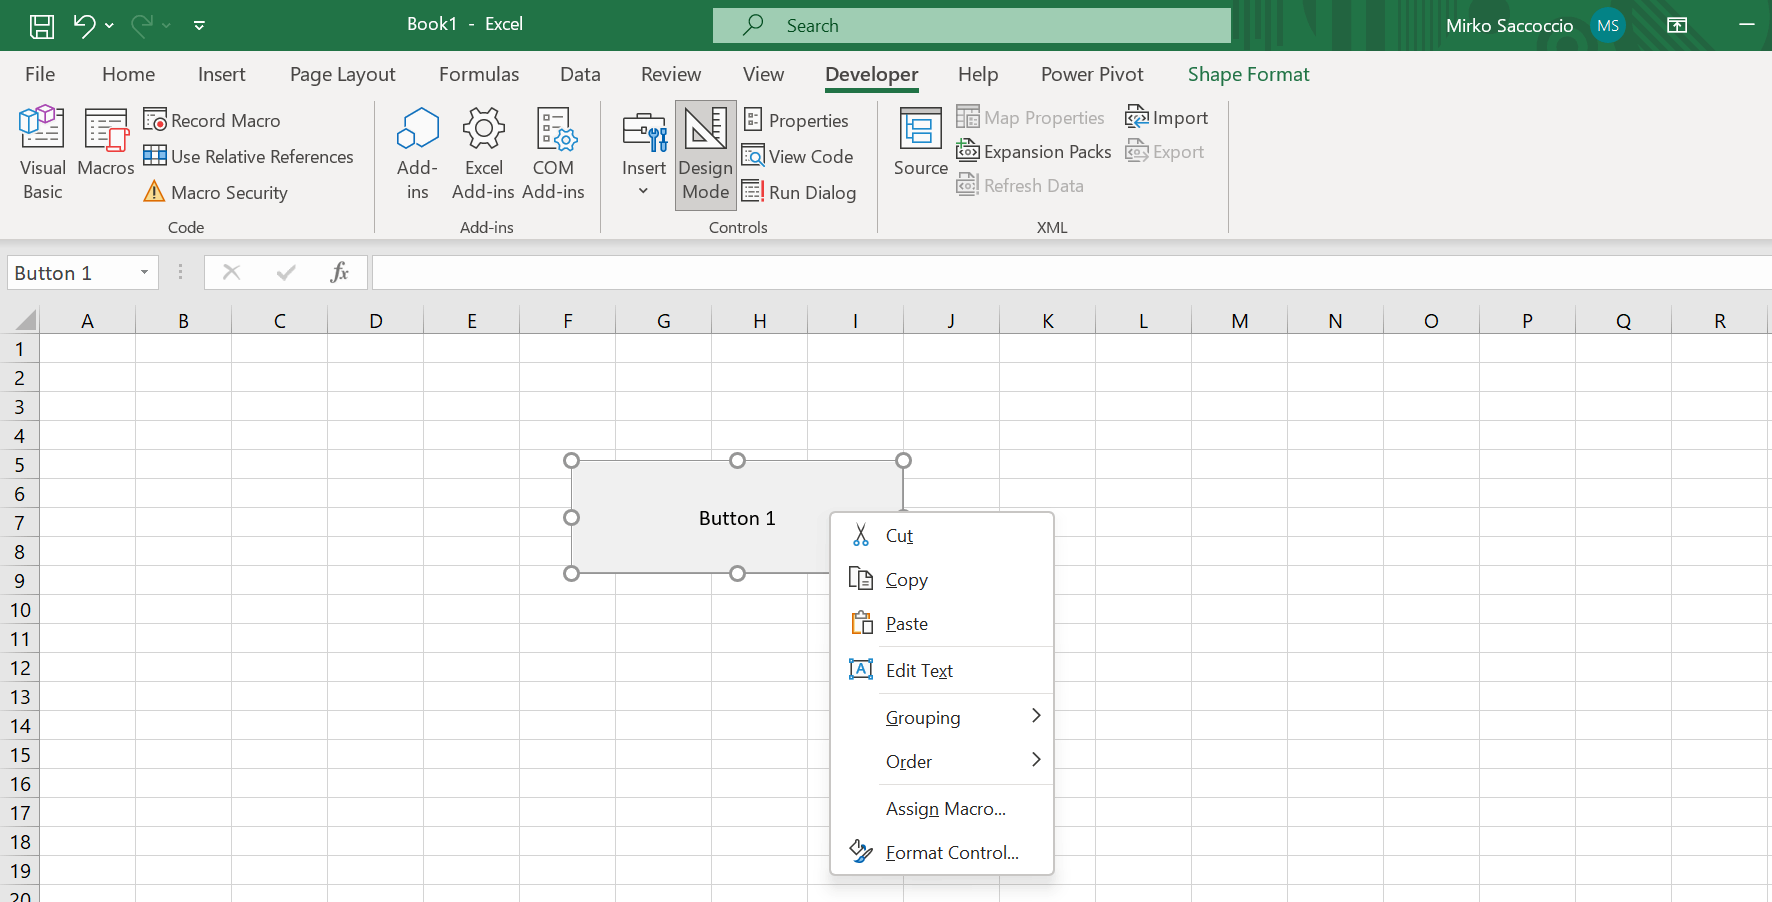Click the Name Box showing Button 1

70,273
